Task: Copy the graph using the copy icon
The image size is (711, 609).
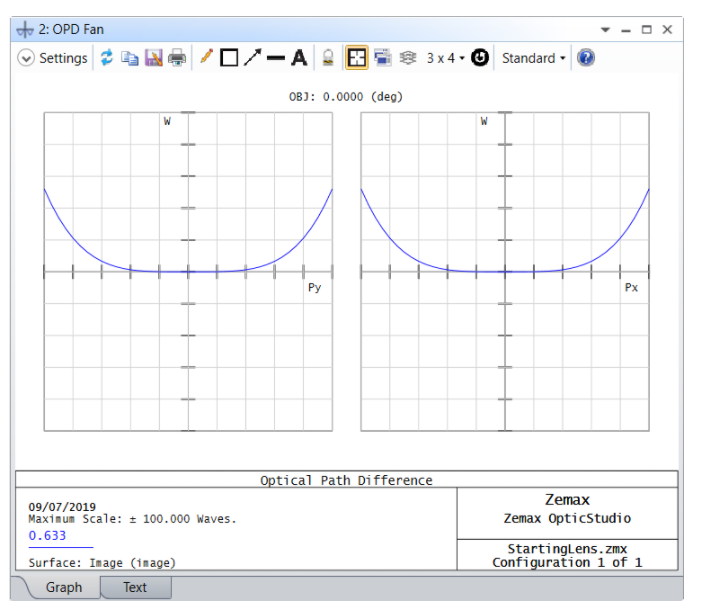Action: 130,58
